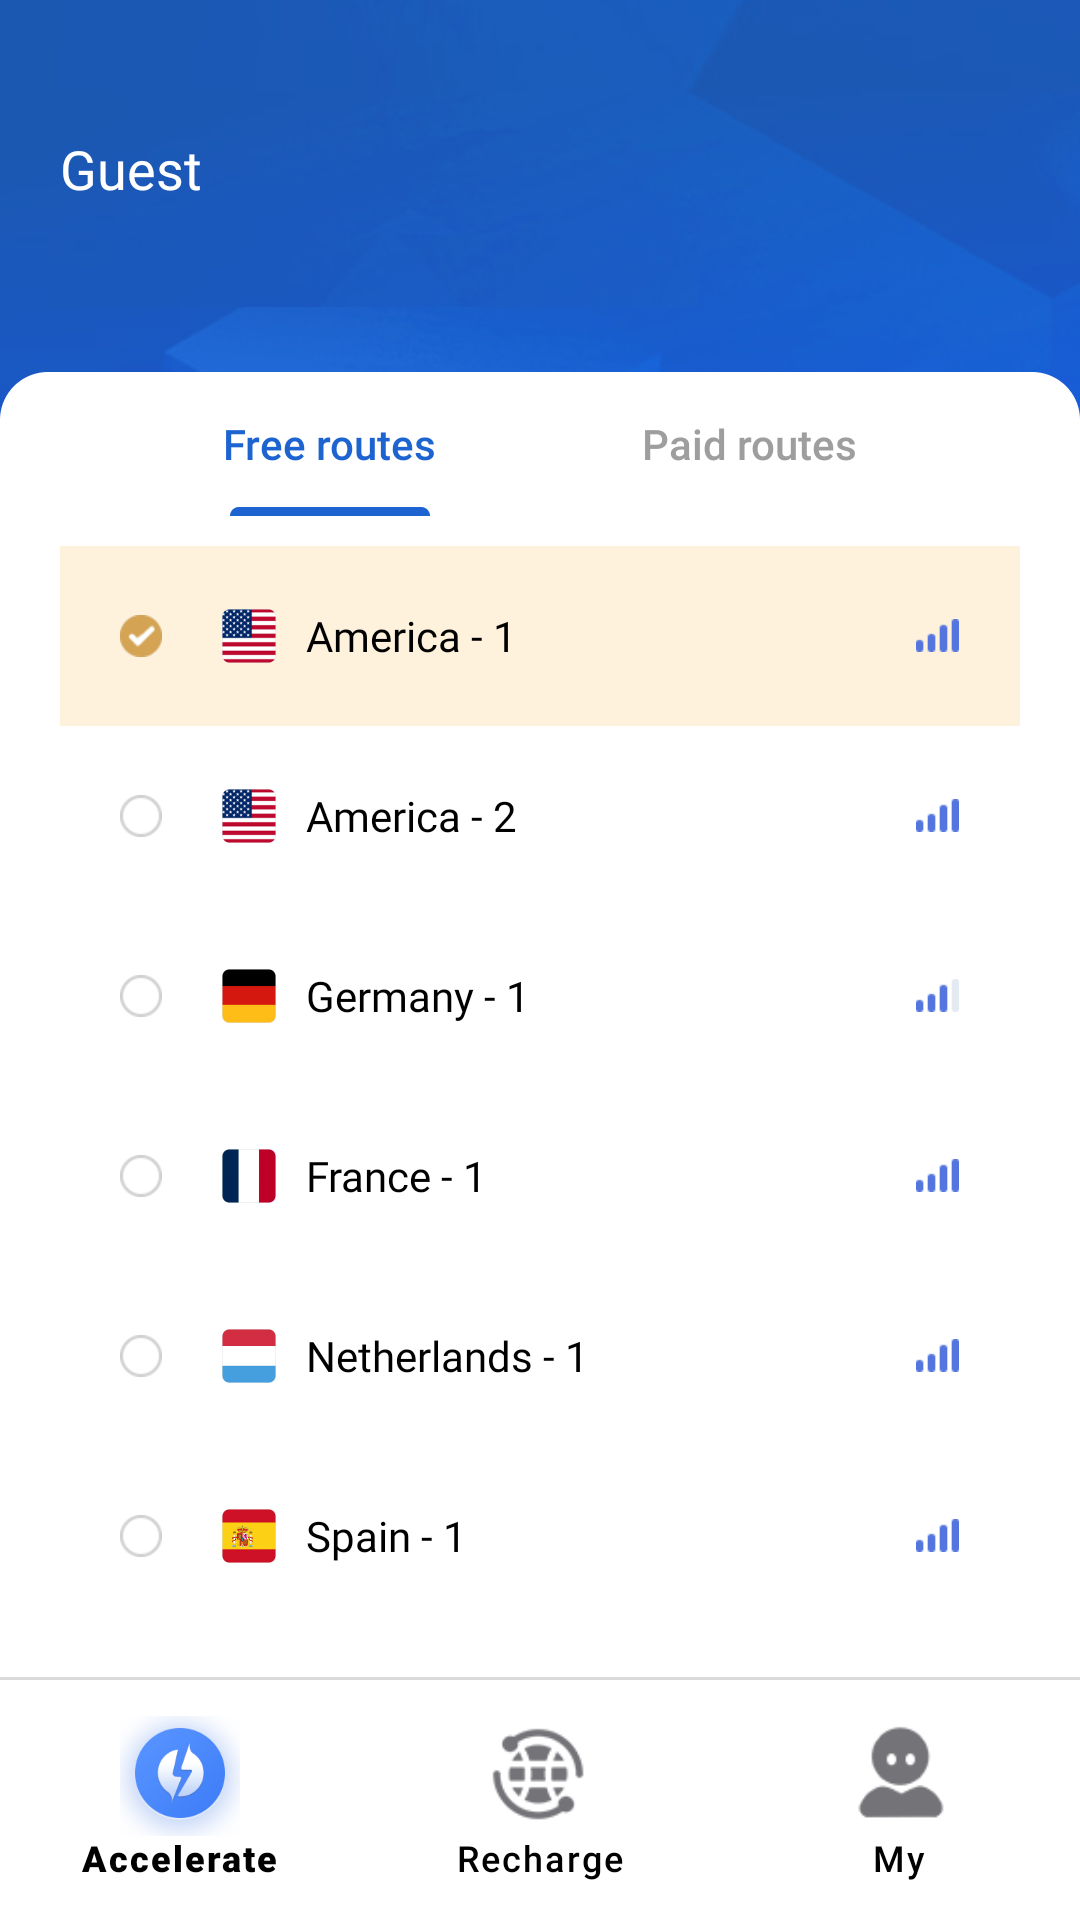Viewport: 1080px width, 1920px height.
Task: Click the Netherlands - 1 route label
Action: point(446,1358)
